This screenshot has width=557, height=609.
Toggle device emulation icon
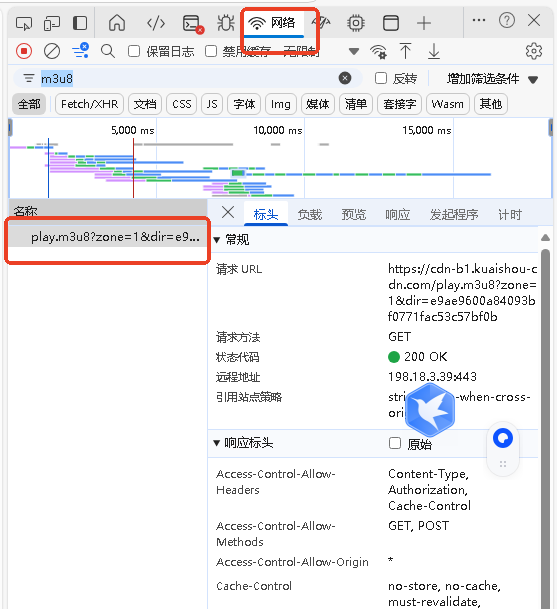pos(52,23)
